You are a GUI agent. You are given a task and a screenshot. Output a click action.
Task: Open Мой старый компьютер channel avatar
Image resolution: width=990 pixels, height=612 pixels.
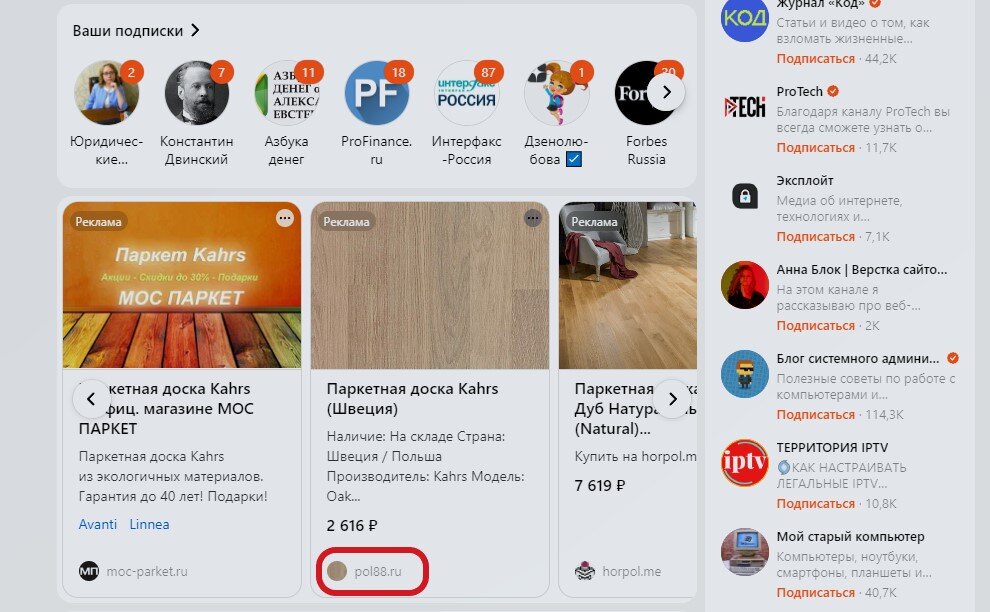coord(745,553)
